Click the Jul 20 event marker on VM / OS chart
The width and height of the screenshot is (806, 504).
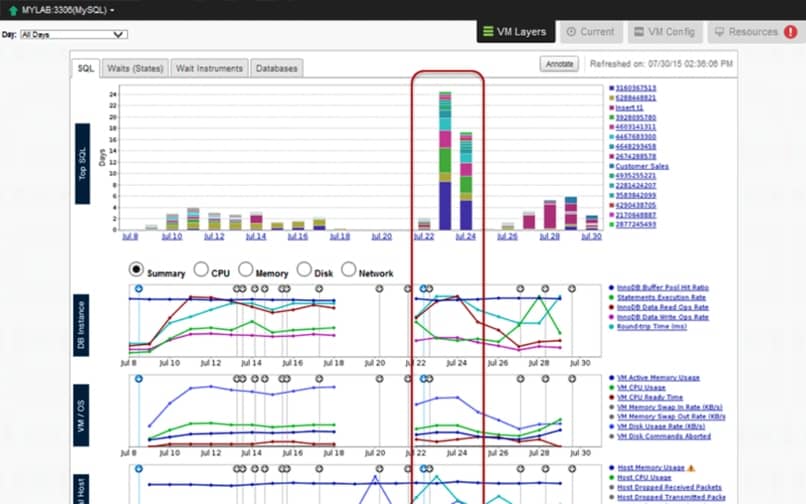click(380, 380)
